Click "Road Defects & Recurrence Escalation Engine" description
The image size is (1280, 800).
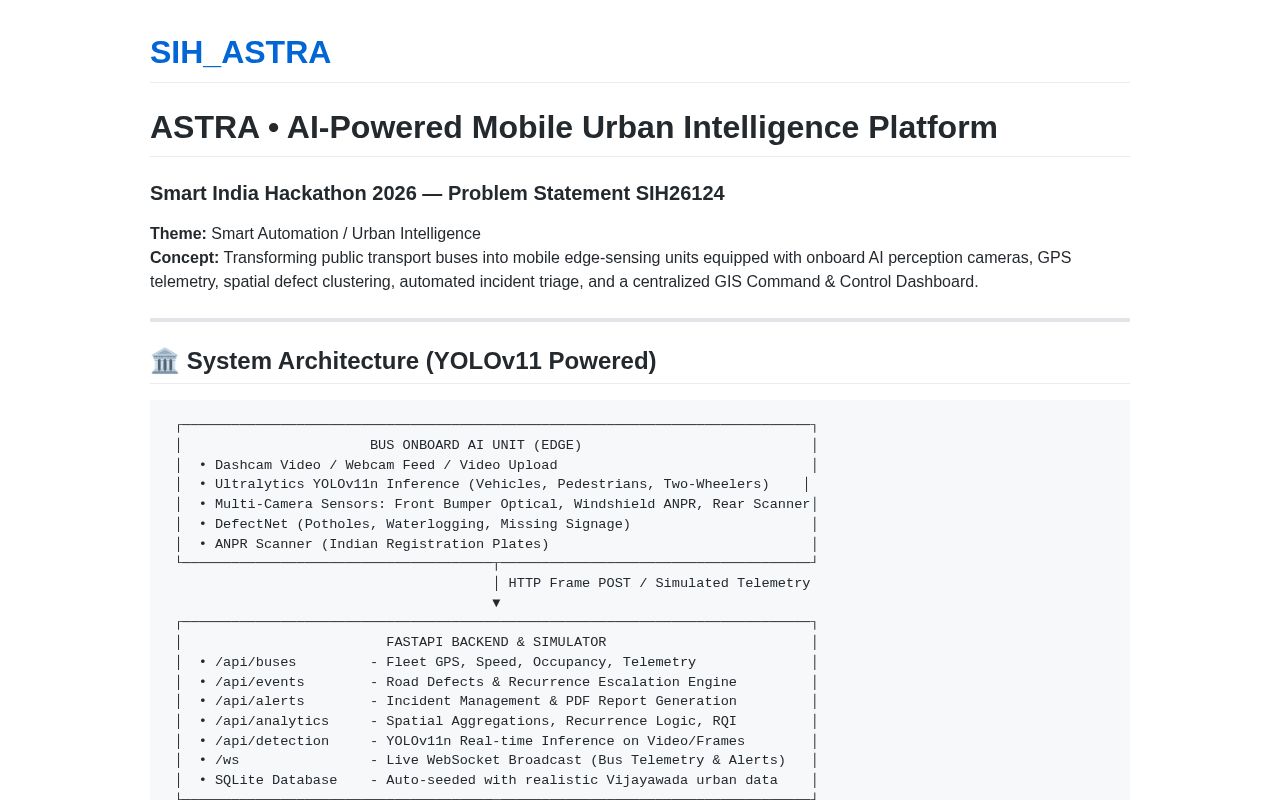(x=561, y=682)
